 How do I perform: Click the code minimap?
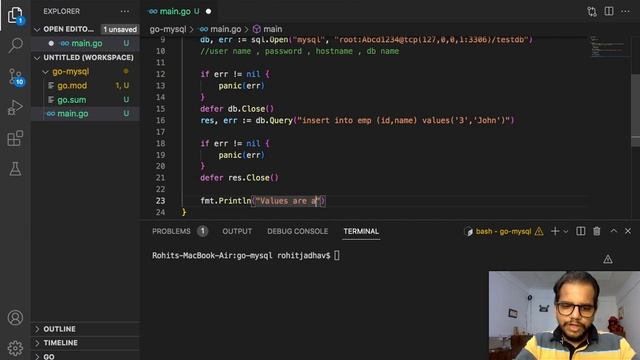[x=608, y=46]
